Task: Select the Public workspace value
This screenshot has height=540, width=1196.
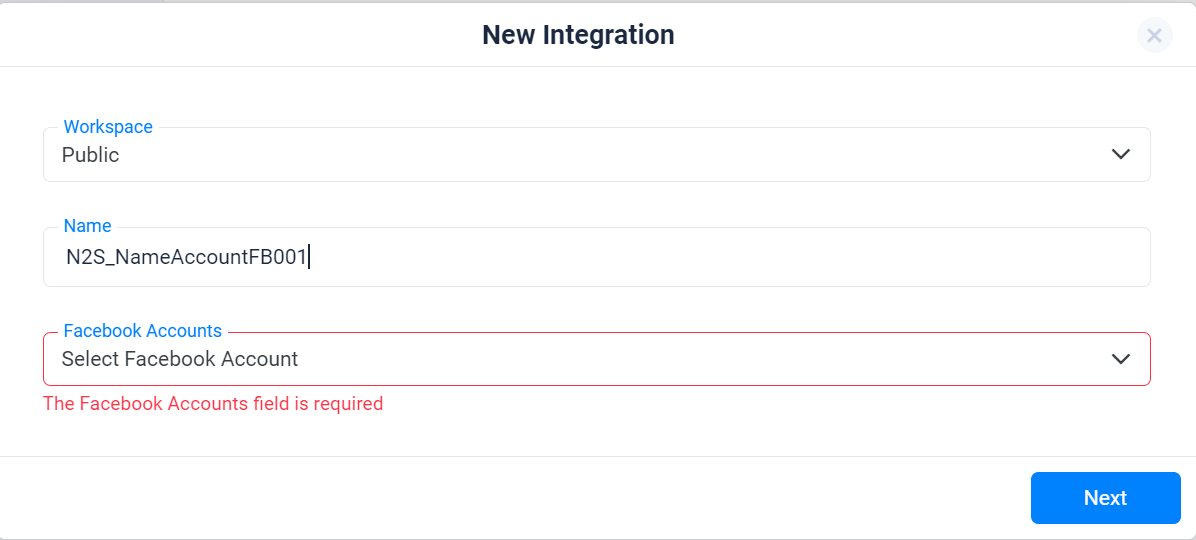Action: (x=91, y=155)
